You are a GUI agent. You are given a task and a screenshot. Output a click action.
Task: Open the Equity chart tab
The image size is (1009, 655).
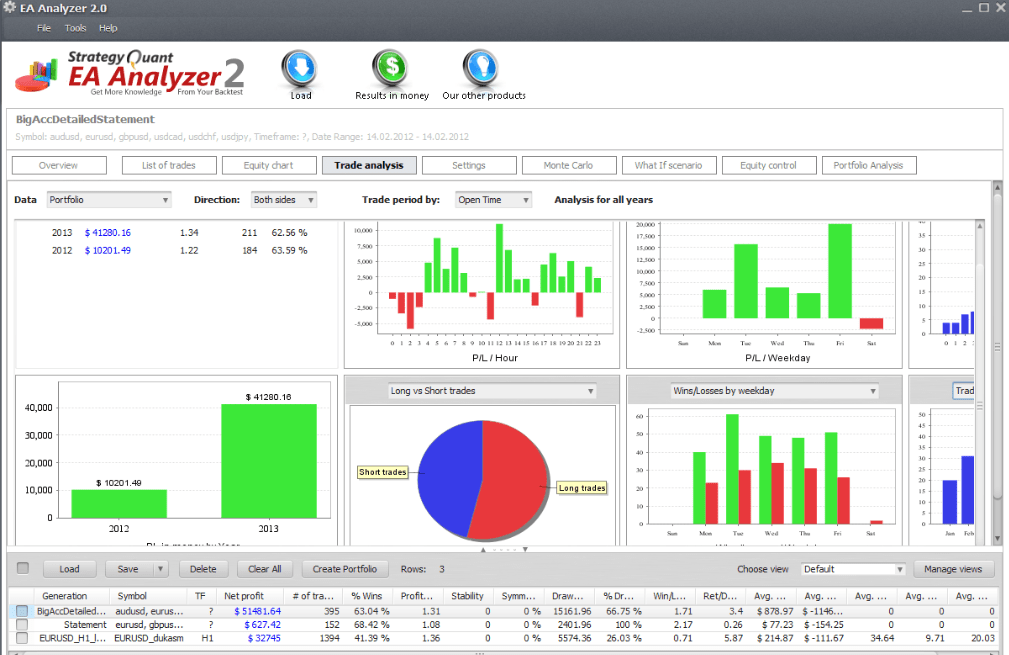tap(269, 165)
